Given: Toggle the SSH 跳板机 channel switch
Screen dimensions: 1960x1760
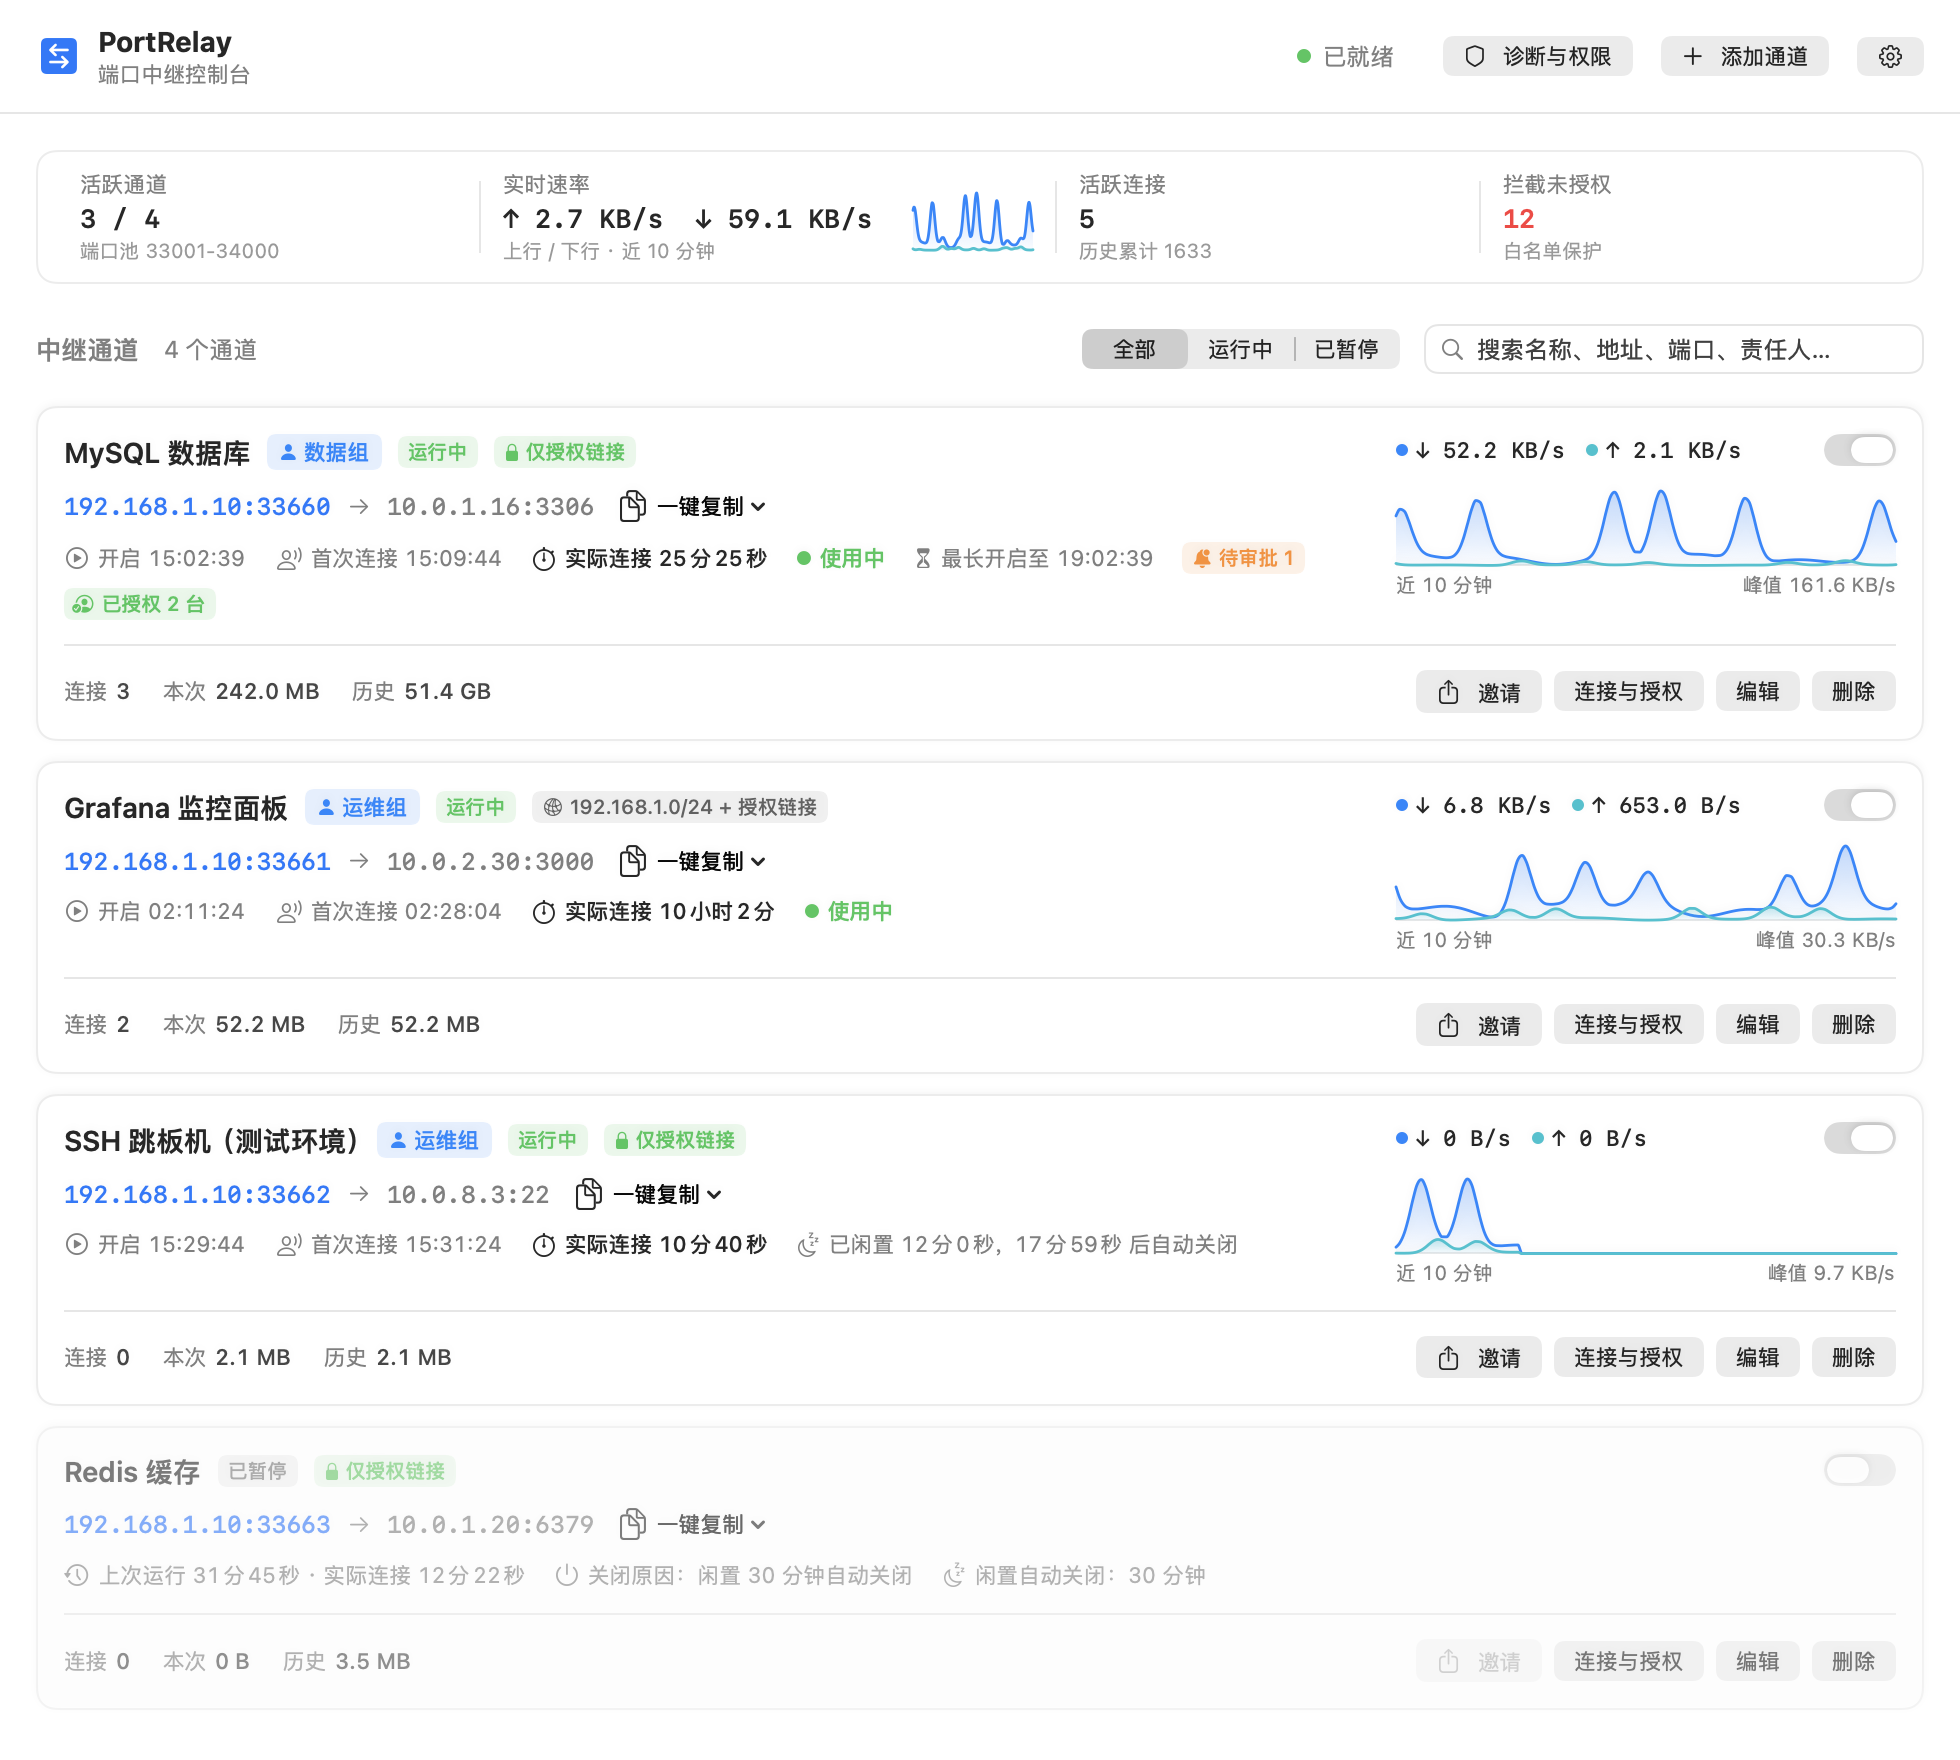Looking at the screenshot, I should 1859,1138.
